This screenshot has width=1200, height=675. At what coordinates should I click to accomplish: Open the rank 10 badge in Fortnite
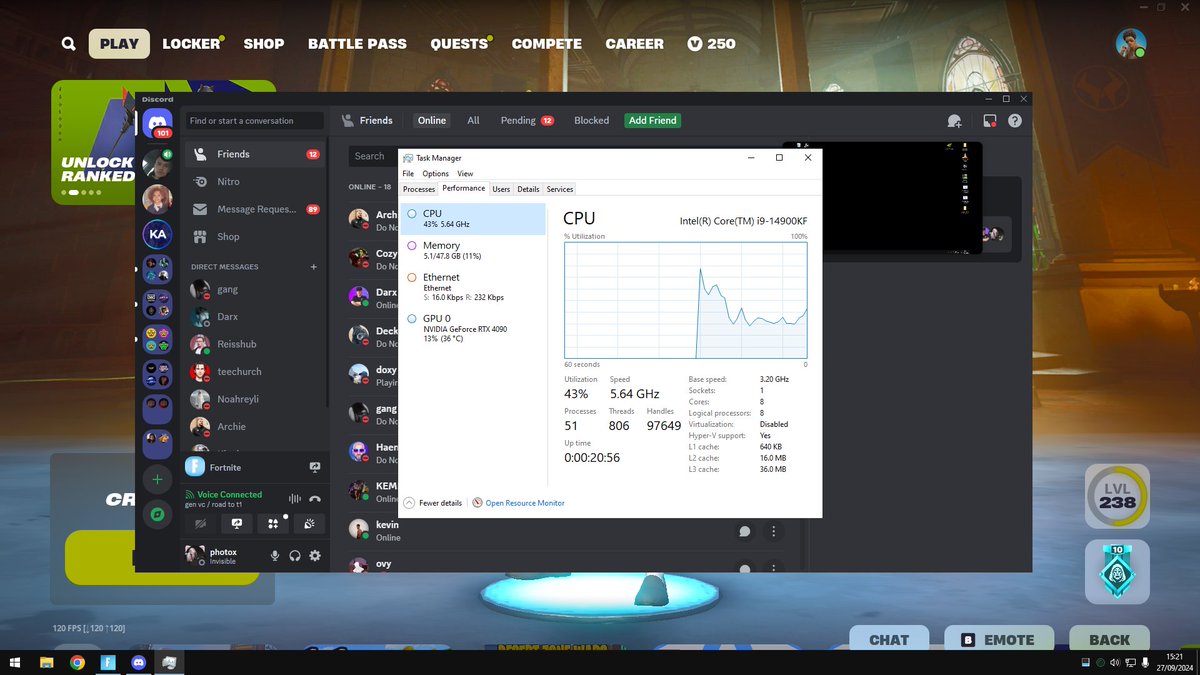[1116, 574]
